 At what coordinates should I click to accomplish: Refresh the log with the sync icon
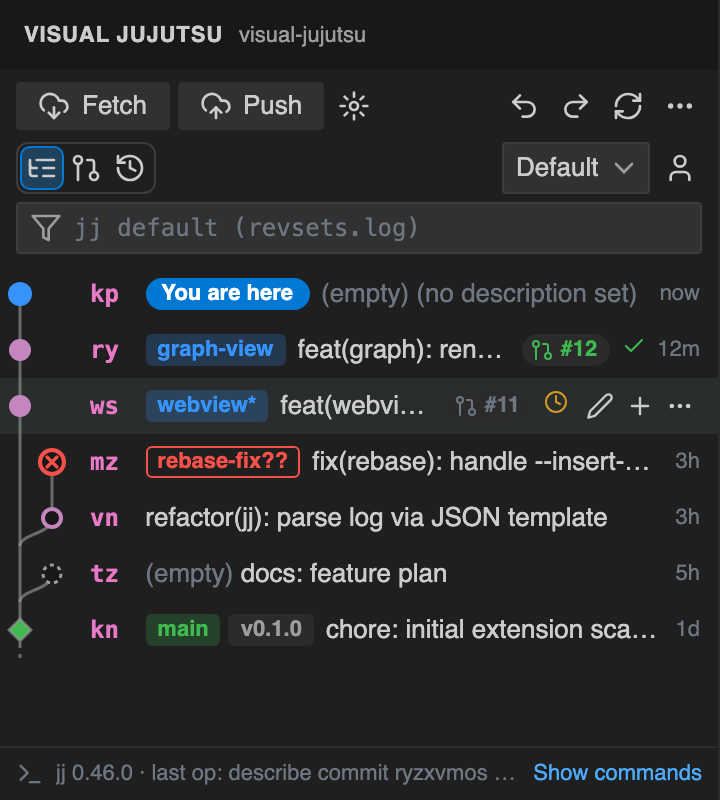(x=628, y=106)
